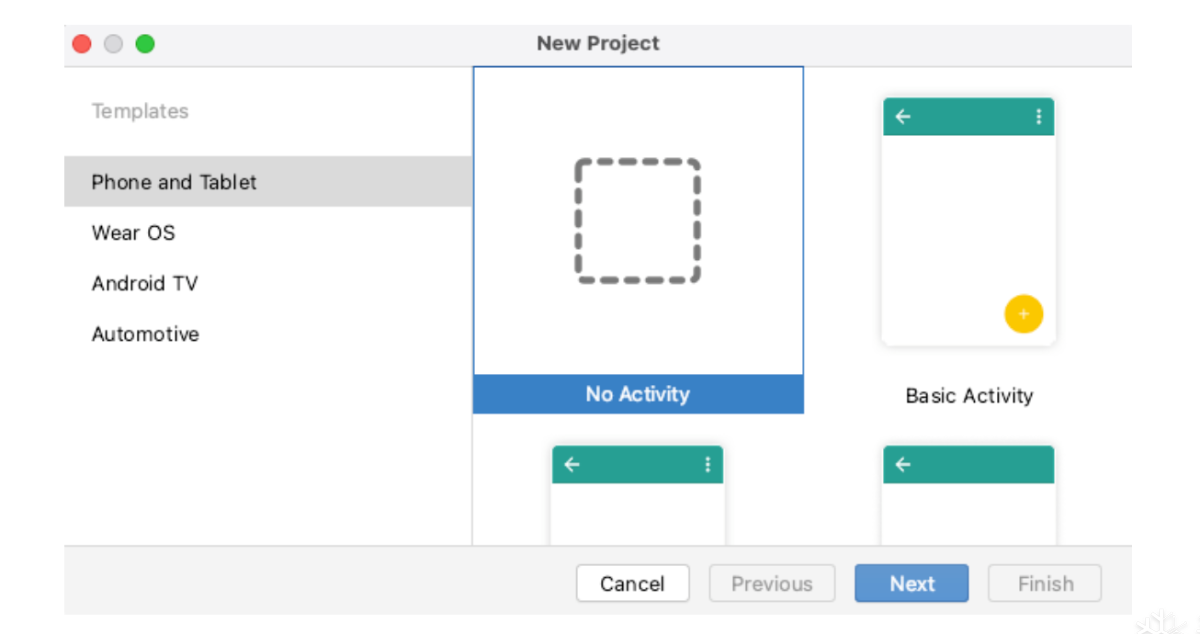Open the Automotive template category
1200x634 pixels.
click(x=145, y=335)
